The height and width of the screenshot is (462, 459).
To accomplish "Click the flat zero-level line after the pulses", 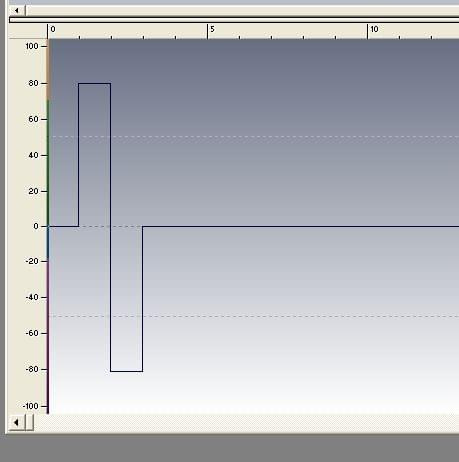I will pyautogui.click(x=301, y=226).
